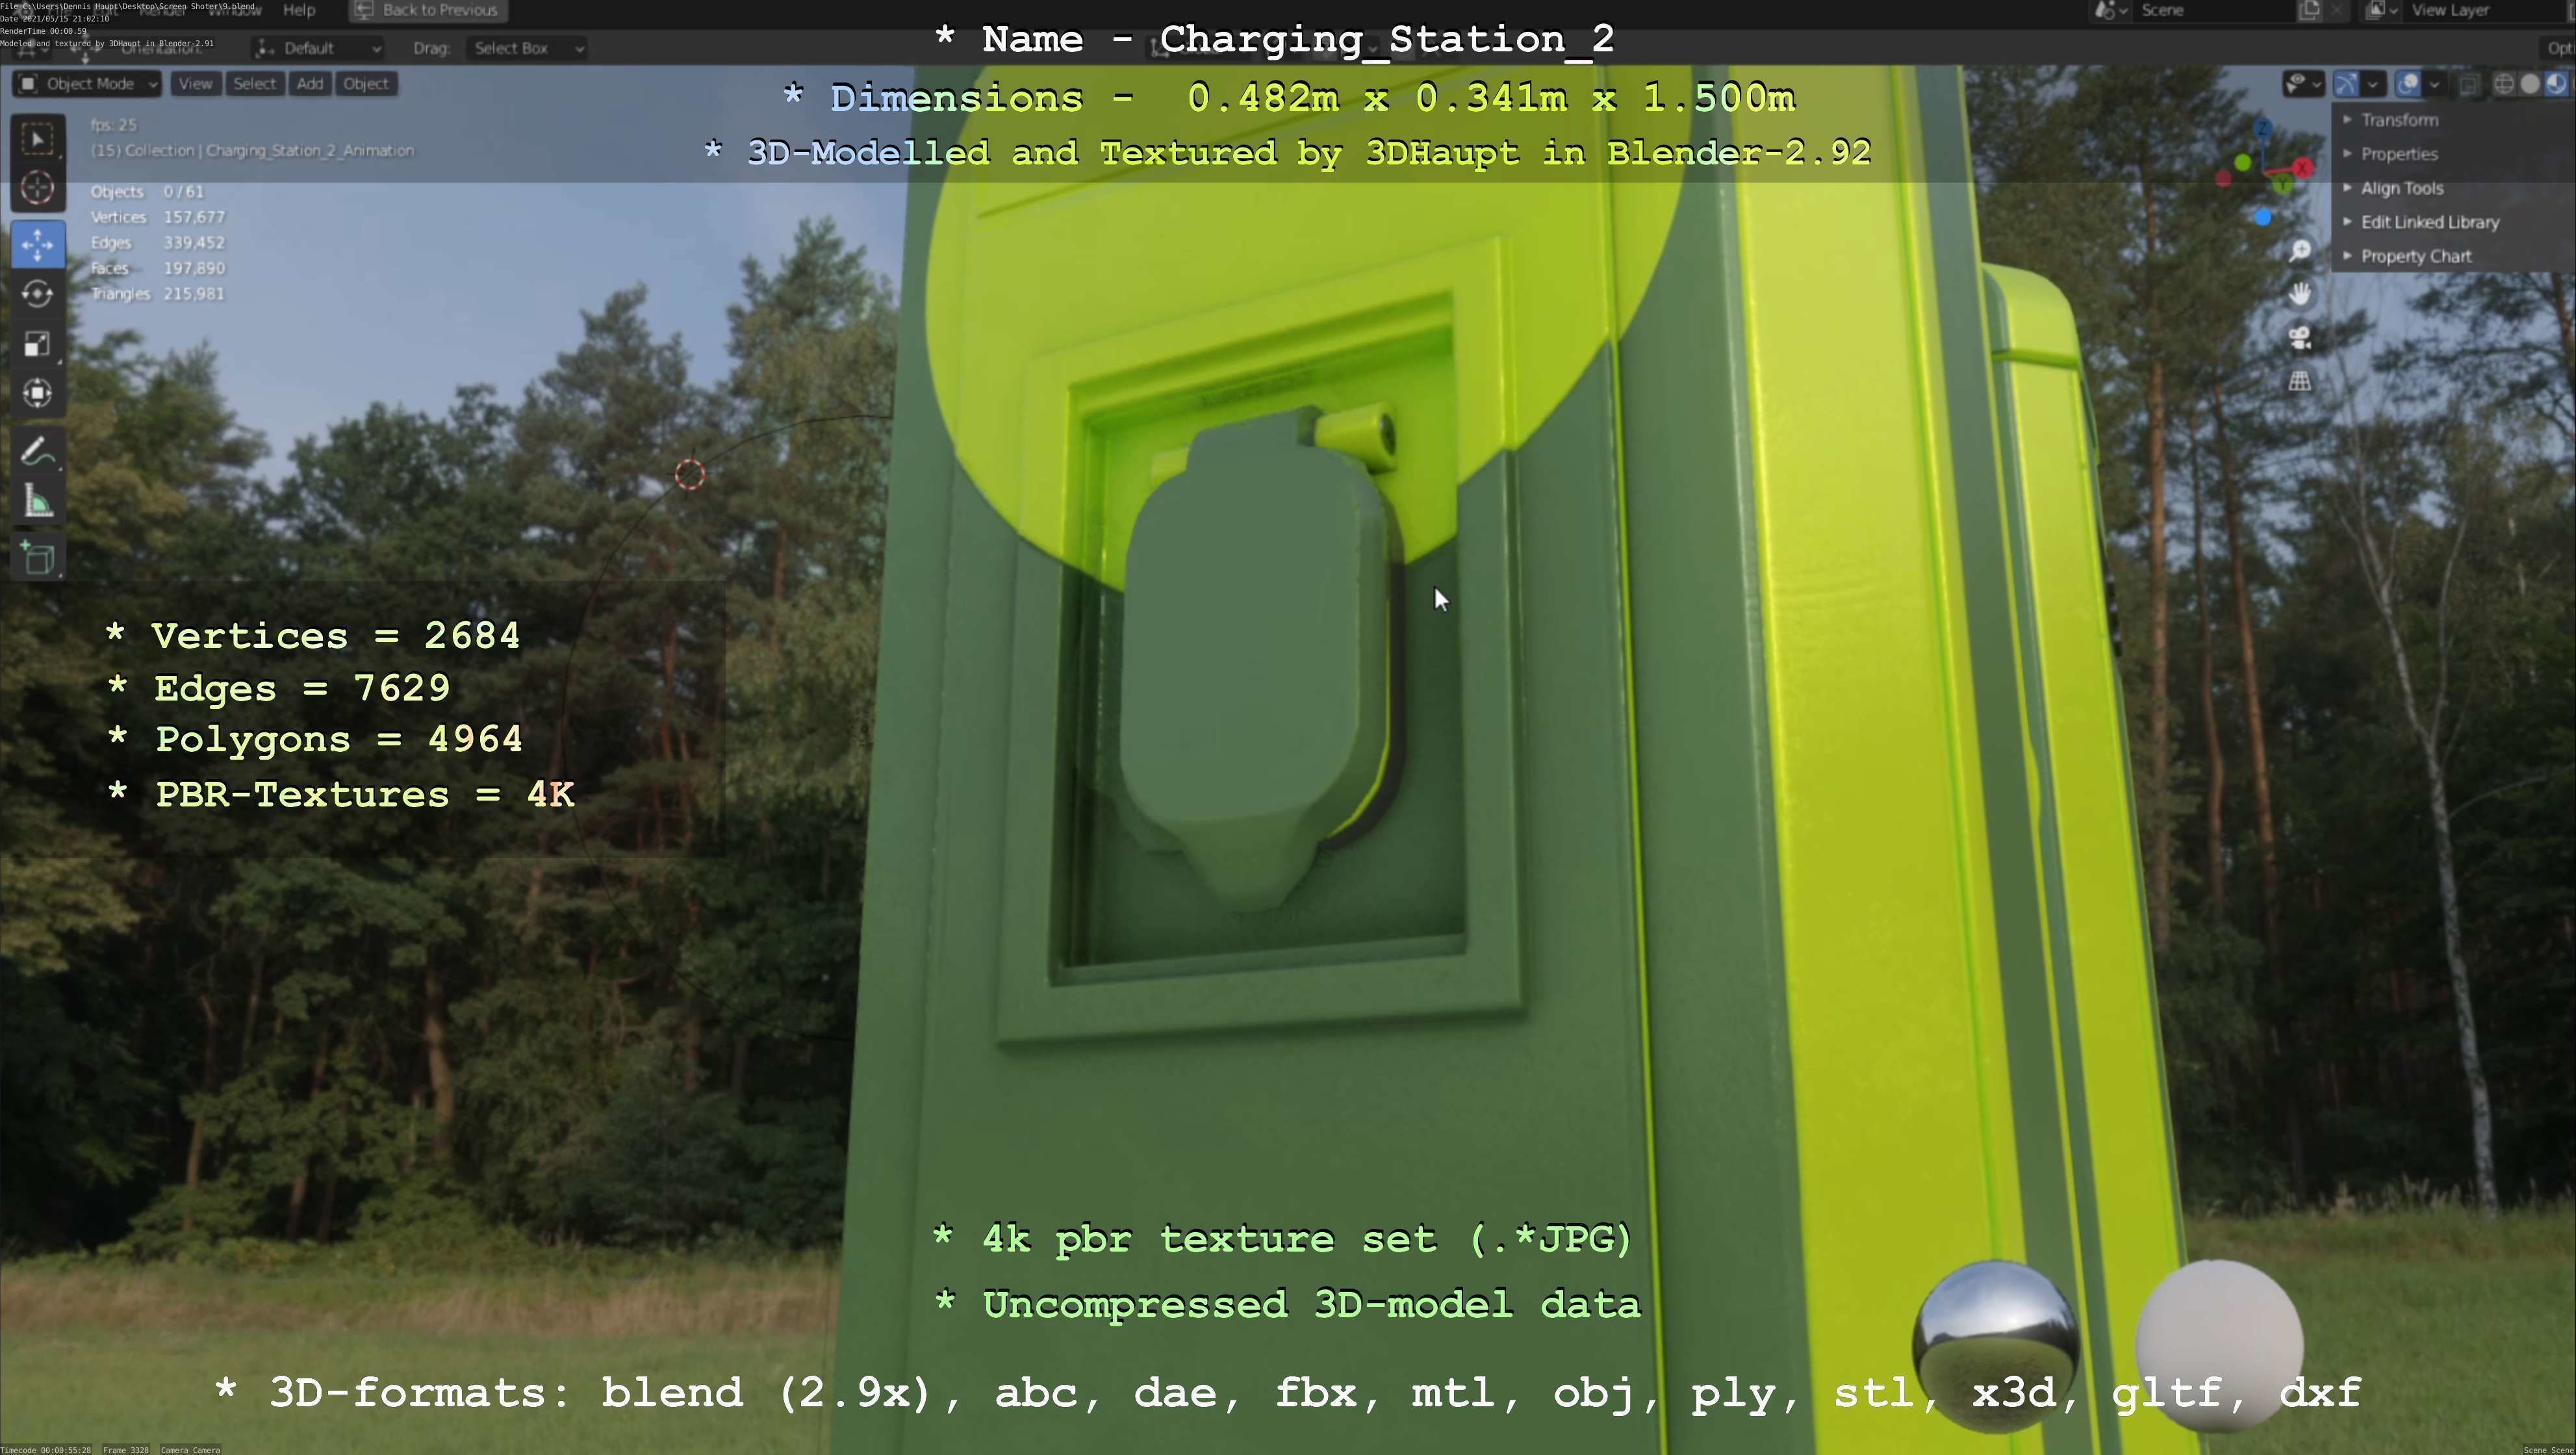The image size is (2576, 1455).
Task: Activate the Annotate pencil tool
Action: point(38,452)
